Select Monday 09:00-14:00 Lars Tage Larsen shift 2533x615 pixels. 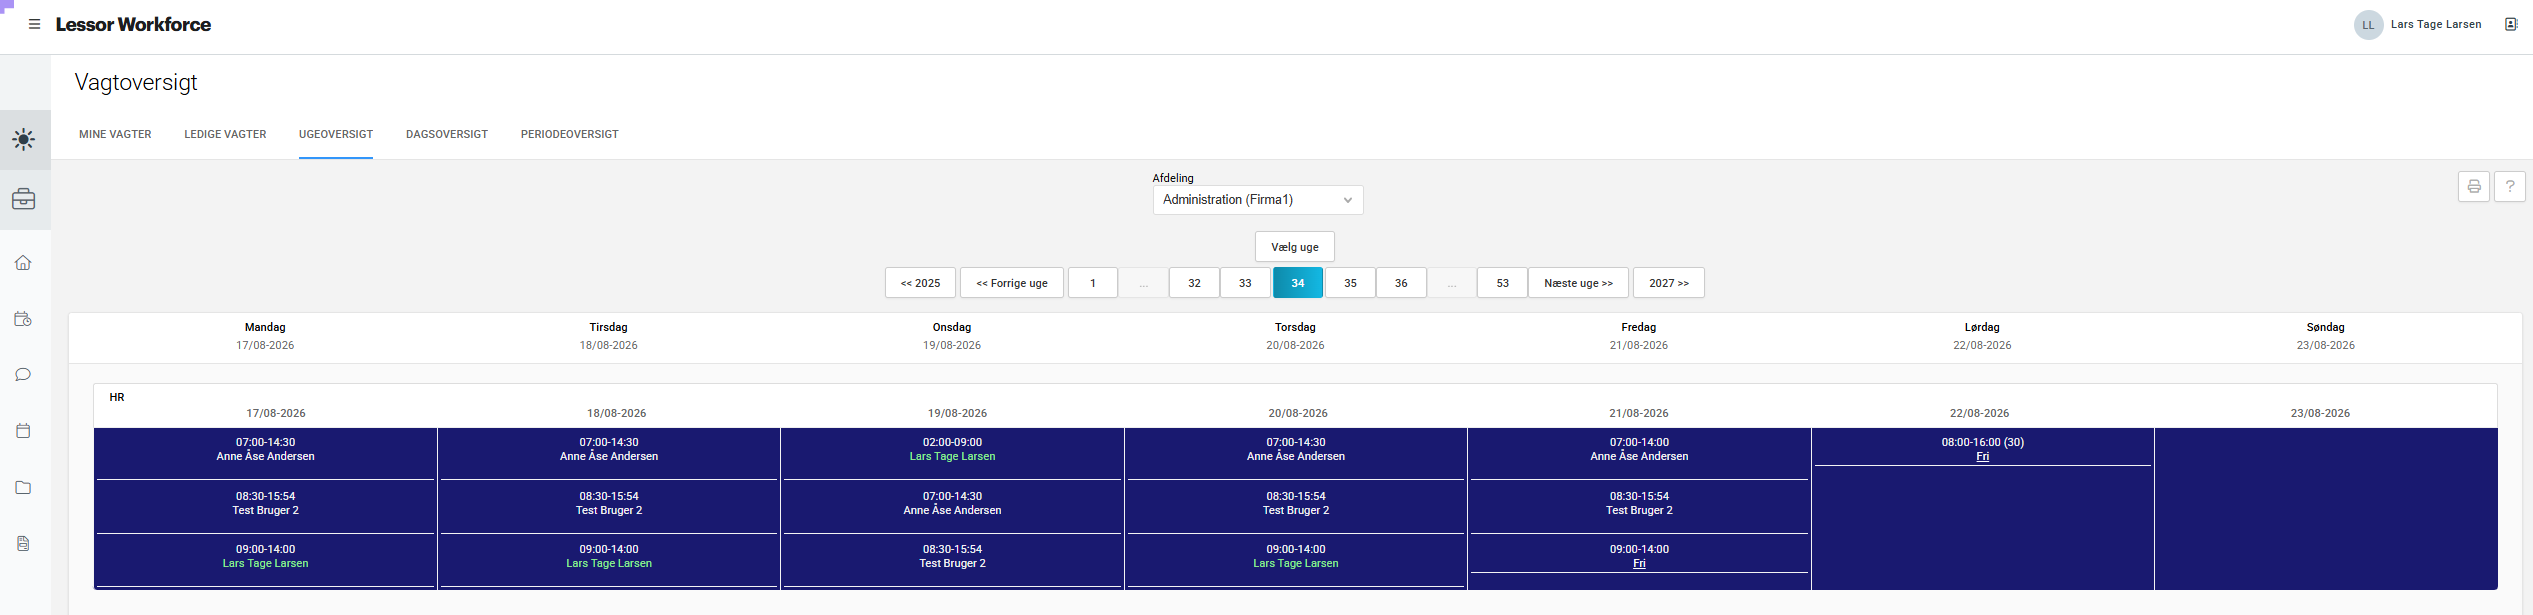tap(265, 560)
